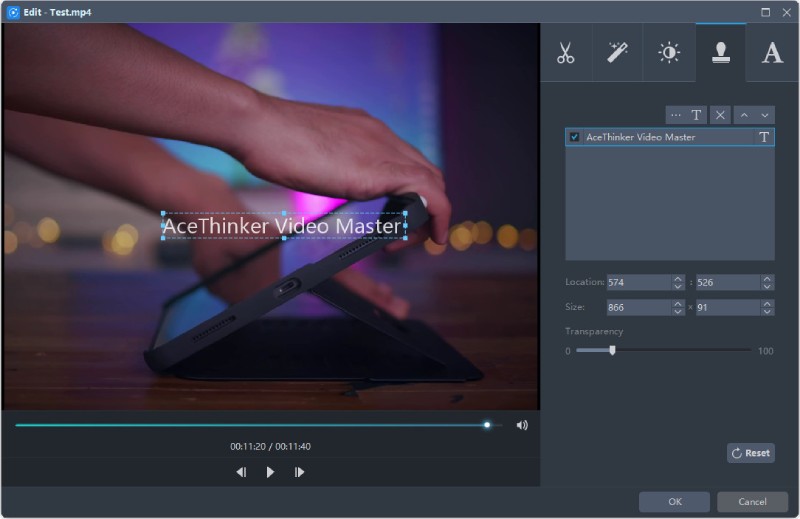Maximize the Edit window

point(765,12)
